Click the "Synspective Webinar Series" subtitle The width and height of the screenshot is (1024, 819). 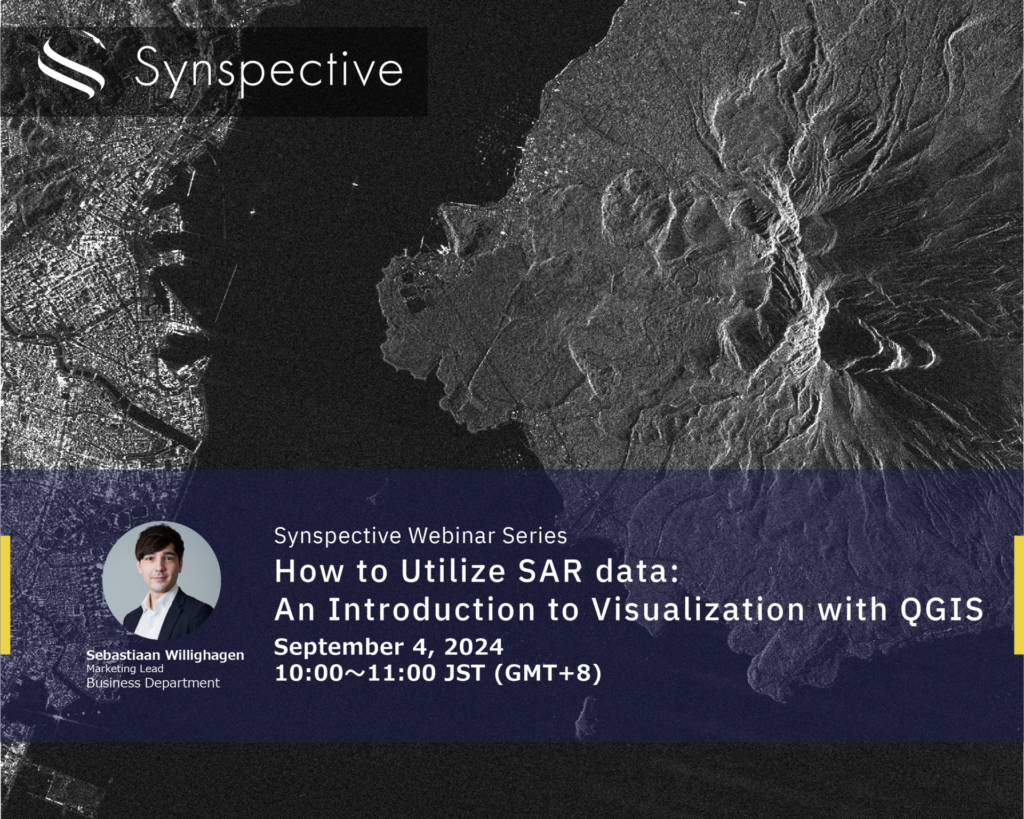(421, 536)
